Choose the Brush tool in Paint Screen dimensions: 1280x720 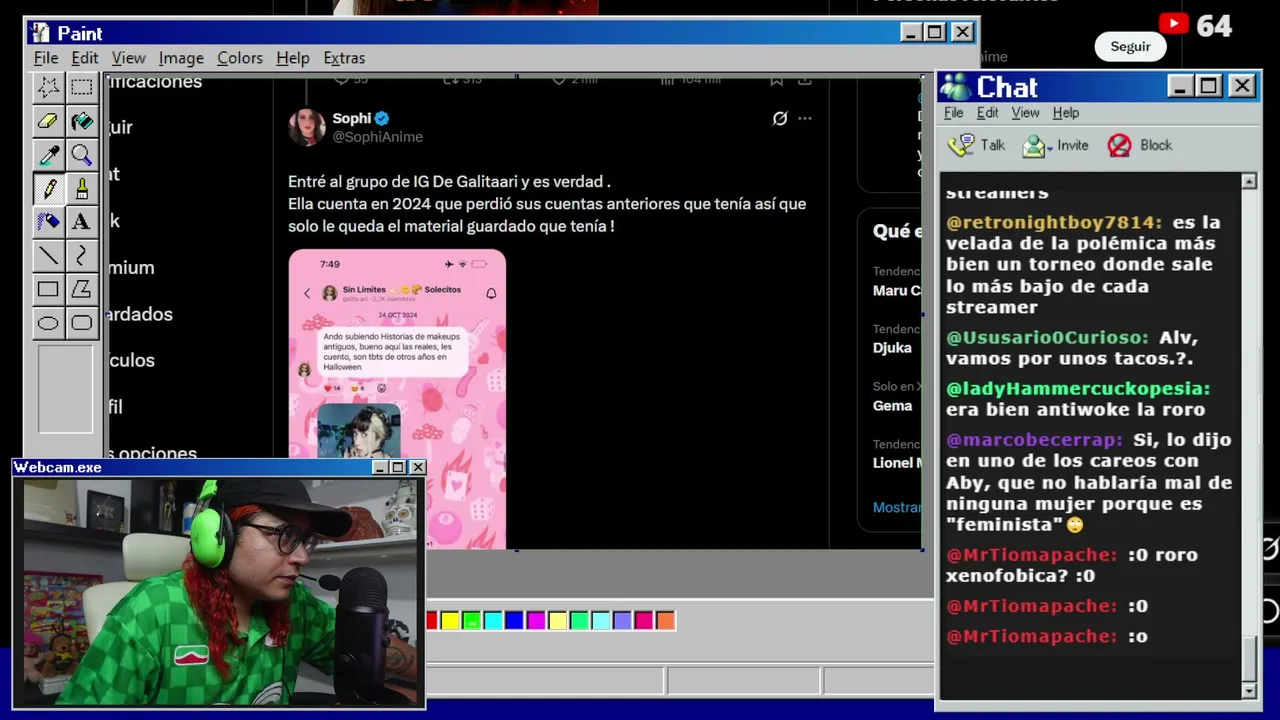click(81, 188)
